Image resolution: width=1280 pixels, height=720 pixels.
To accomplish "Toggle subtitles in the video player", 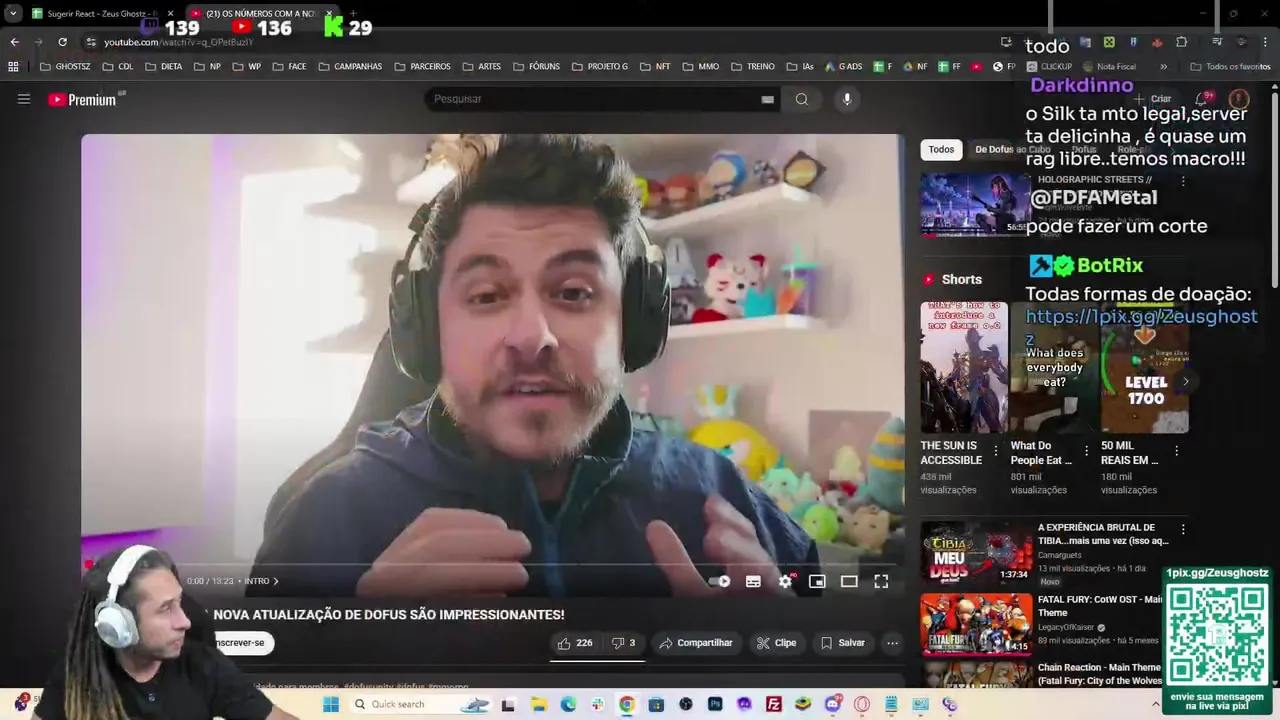I will click(753, 581).
